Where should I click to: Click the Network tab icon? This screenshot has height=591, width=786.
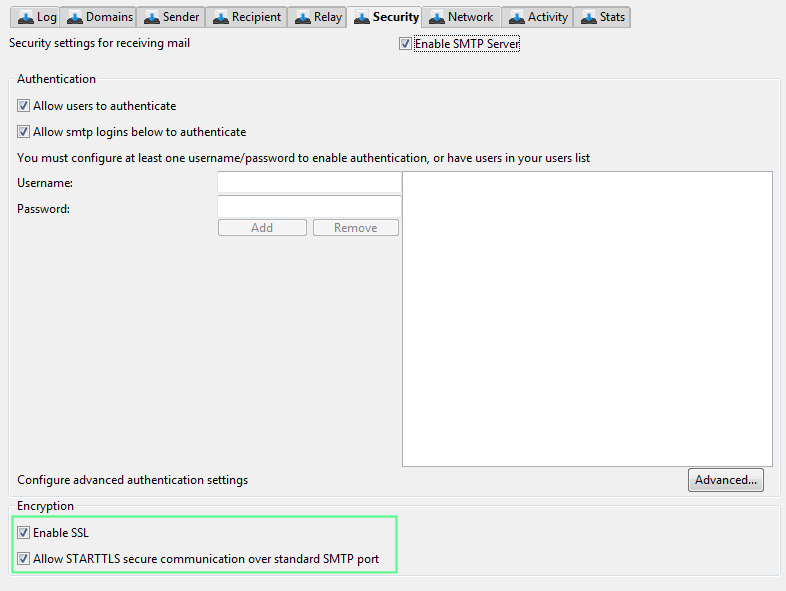coord(437,17)
